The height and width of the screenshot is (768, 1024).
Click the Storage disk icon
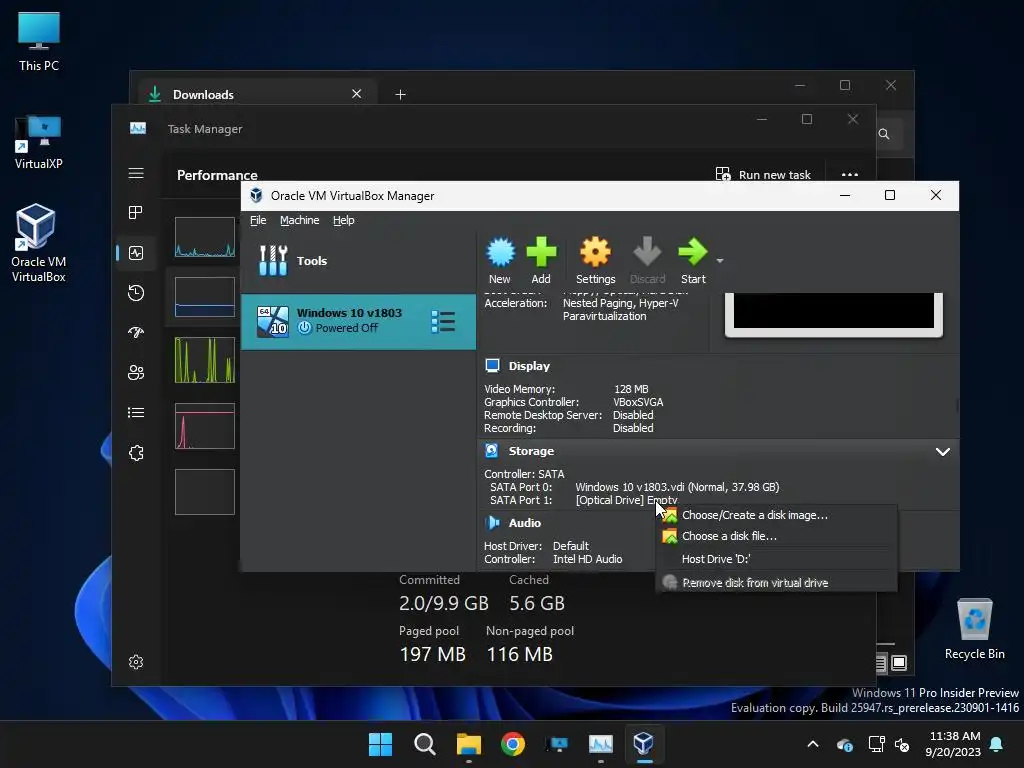(492, 451)
